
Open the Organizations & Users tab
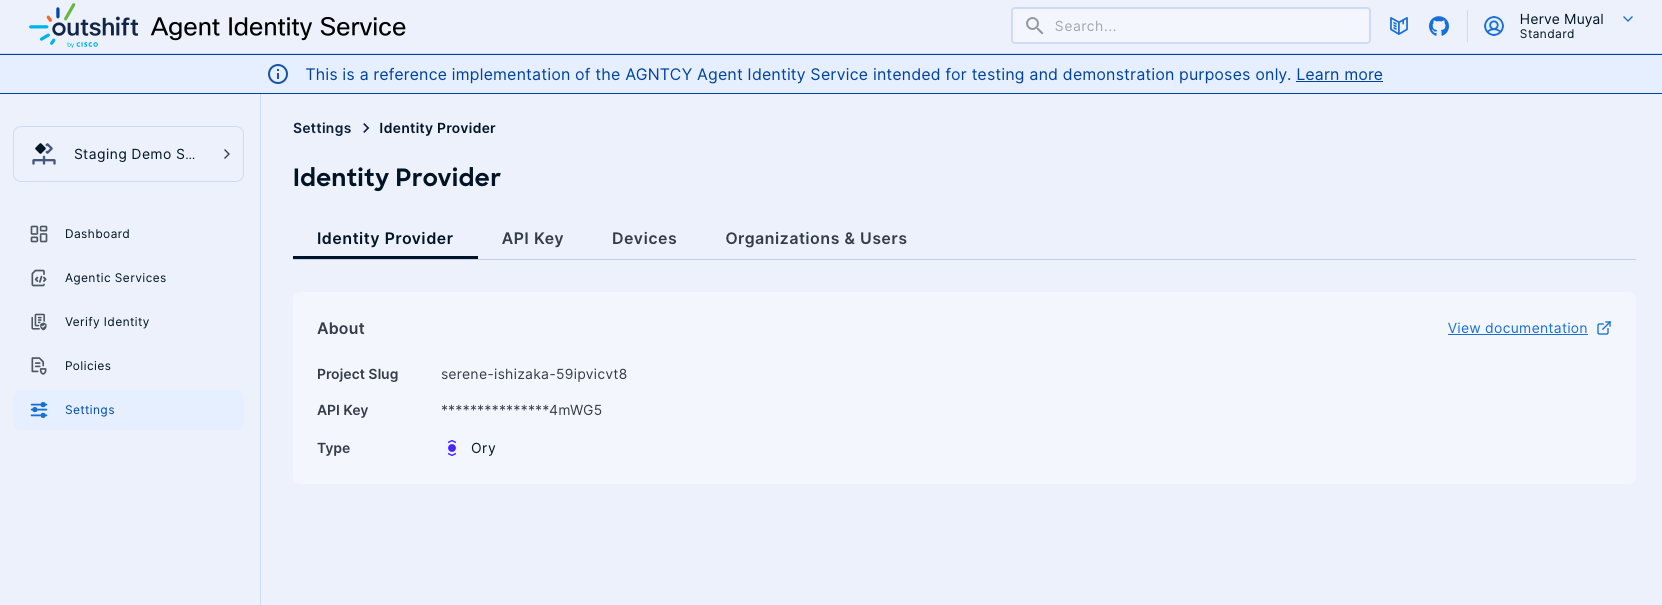click(816, 238)
